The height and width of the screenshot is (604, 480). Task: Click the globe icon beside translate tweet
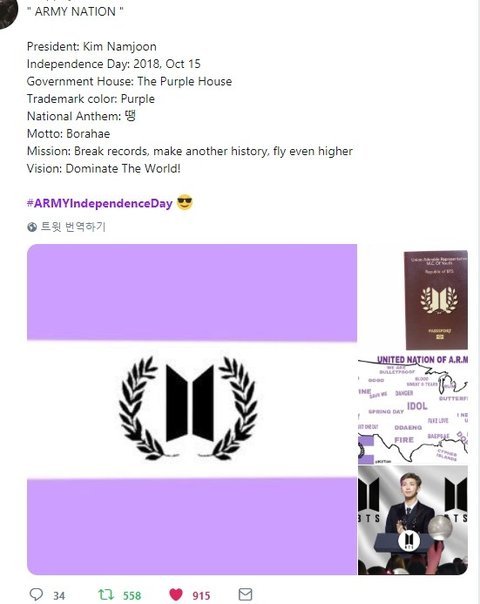click(x=32, y=227)
